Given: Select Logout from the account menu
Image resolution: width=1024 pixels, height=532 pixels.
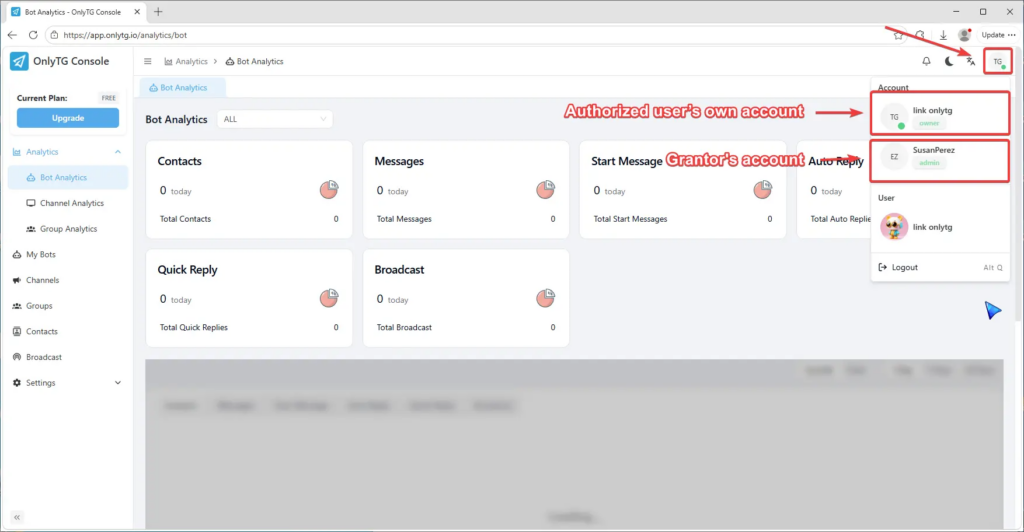Looking at the screenshot, I should click(904, 267).
